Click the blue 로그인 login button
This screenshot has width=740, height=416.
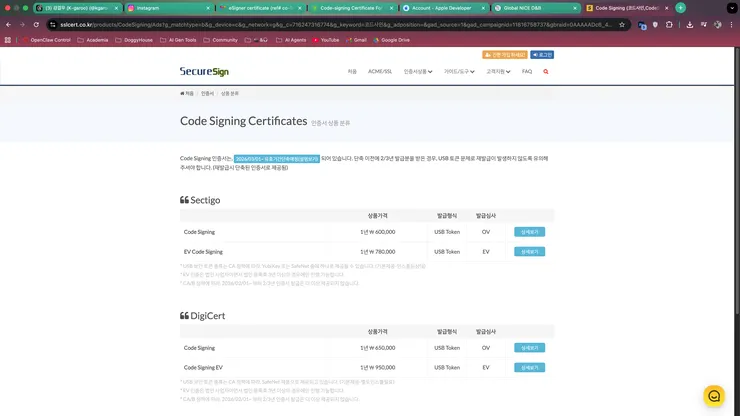point(542,55)
